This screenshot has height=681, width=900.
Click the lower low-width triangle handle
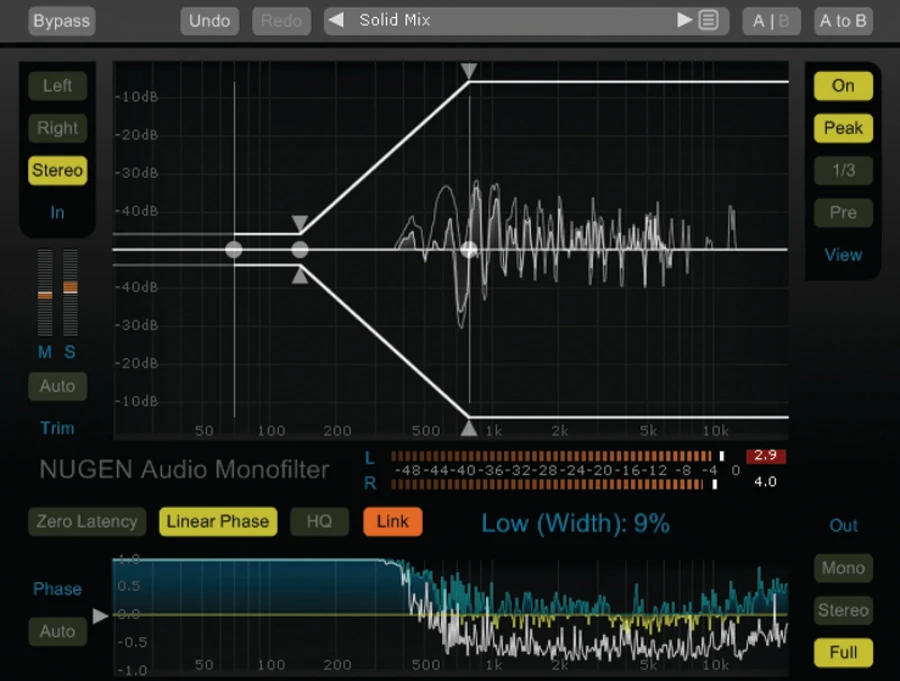300,276
